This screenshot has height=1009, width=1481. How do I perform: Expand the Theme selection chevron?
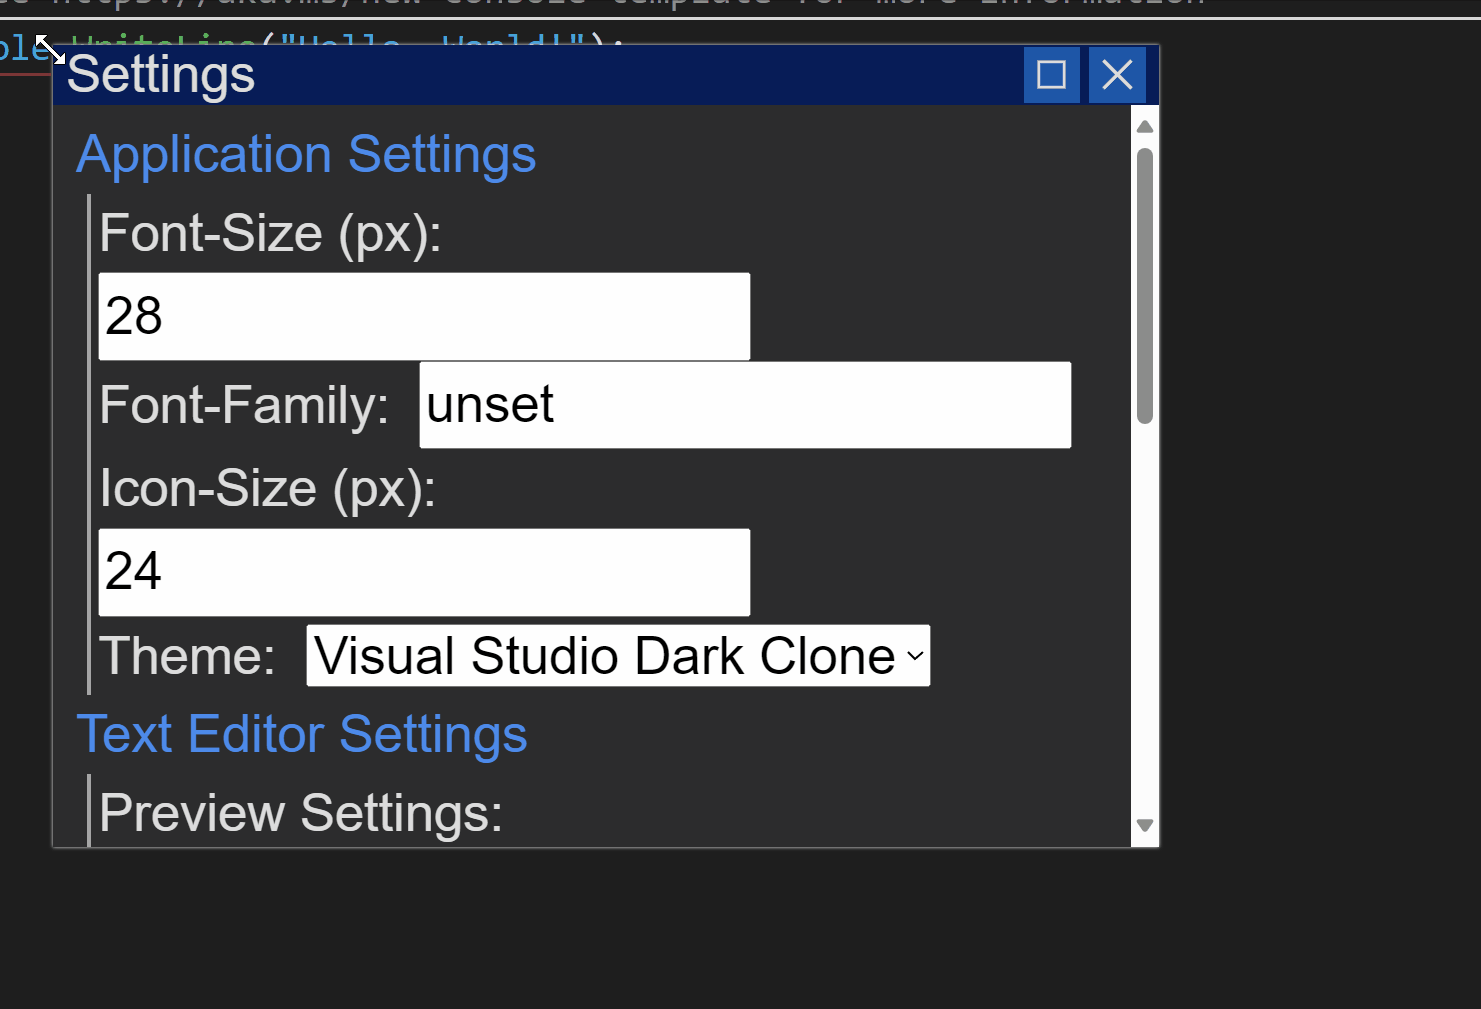click(912, 656)
